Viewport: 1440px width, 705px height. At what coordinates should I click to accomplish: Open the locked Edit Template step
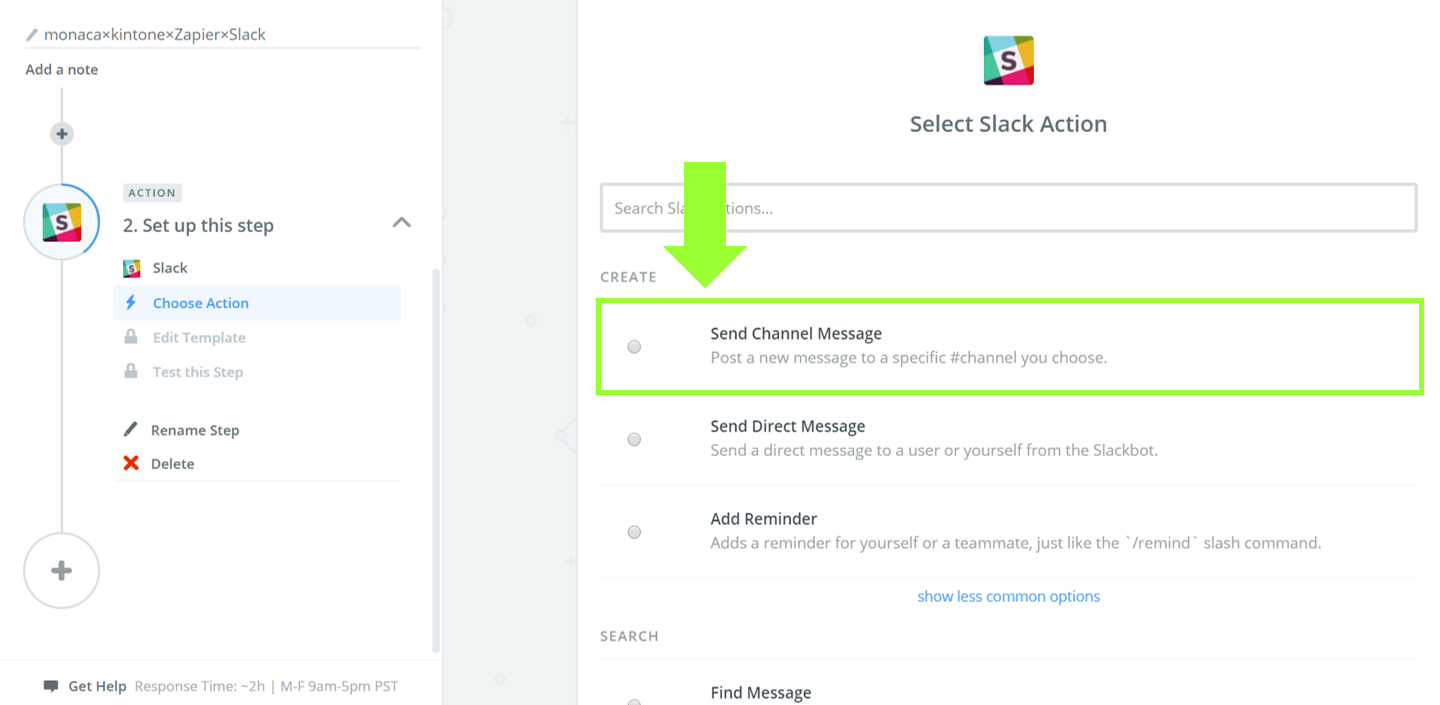tap(198, 338)
